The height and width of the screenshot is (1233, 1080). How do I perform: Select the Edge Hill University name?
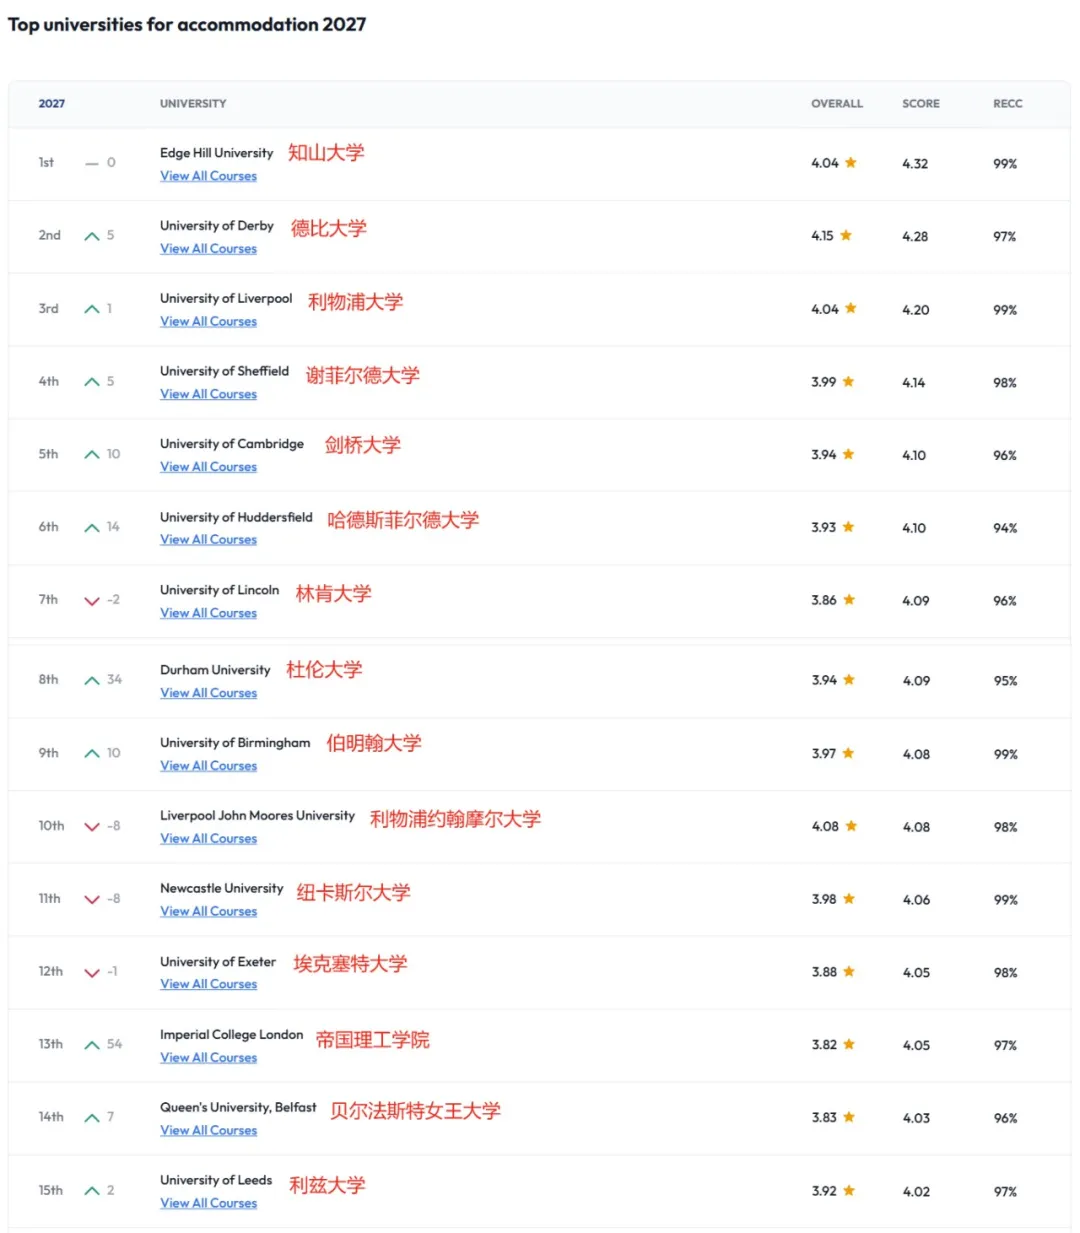click(216, 153)
